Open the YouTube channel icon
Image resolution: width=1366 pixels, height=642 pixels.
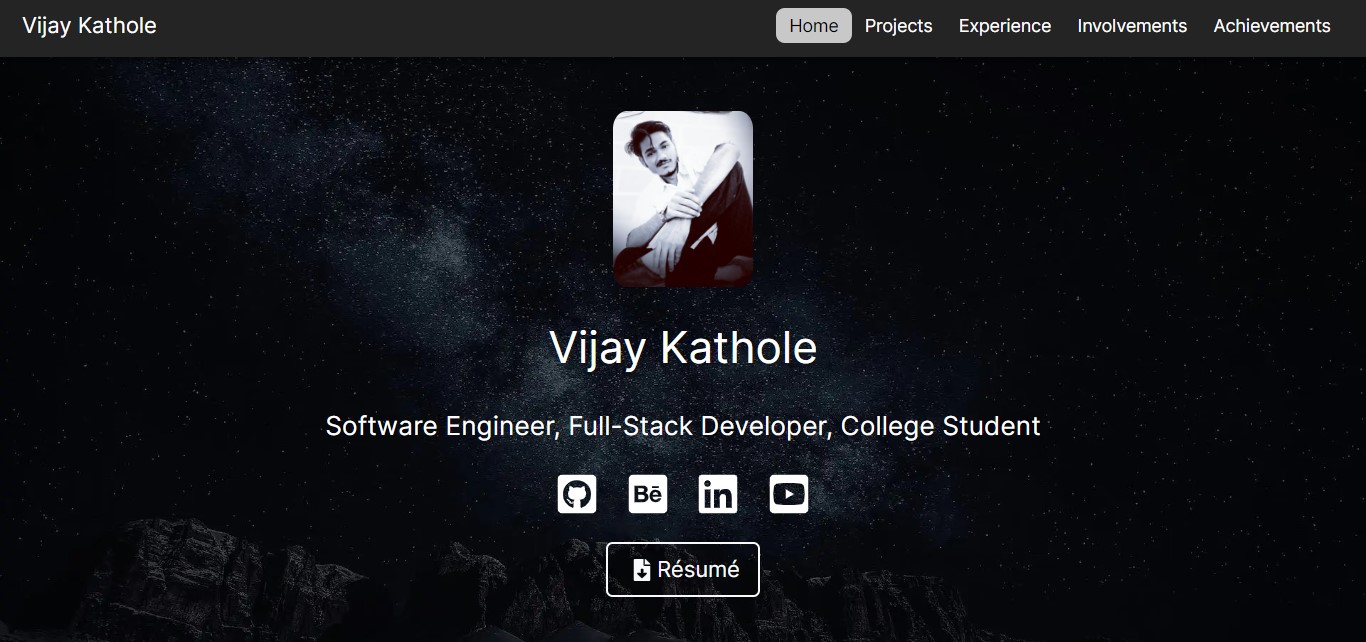click(x=789, y=494)
